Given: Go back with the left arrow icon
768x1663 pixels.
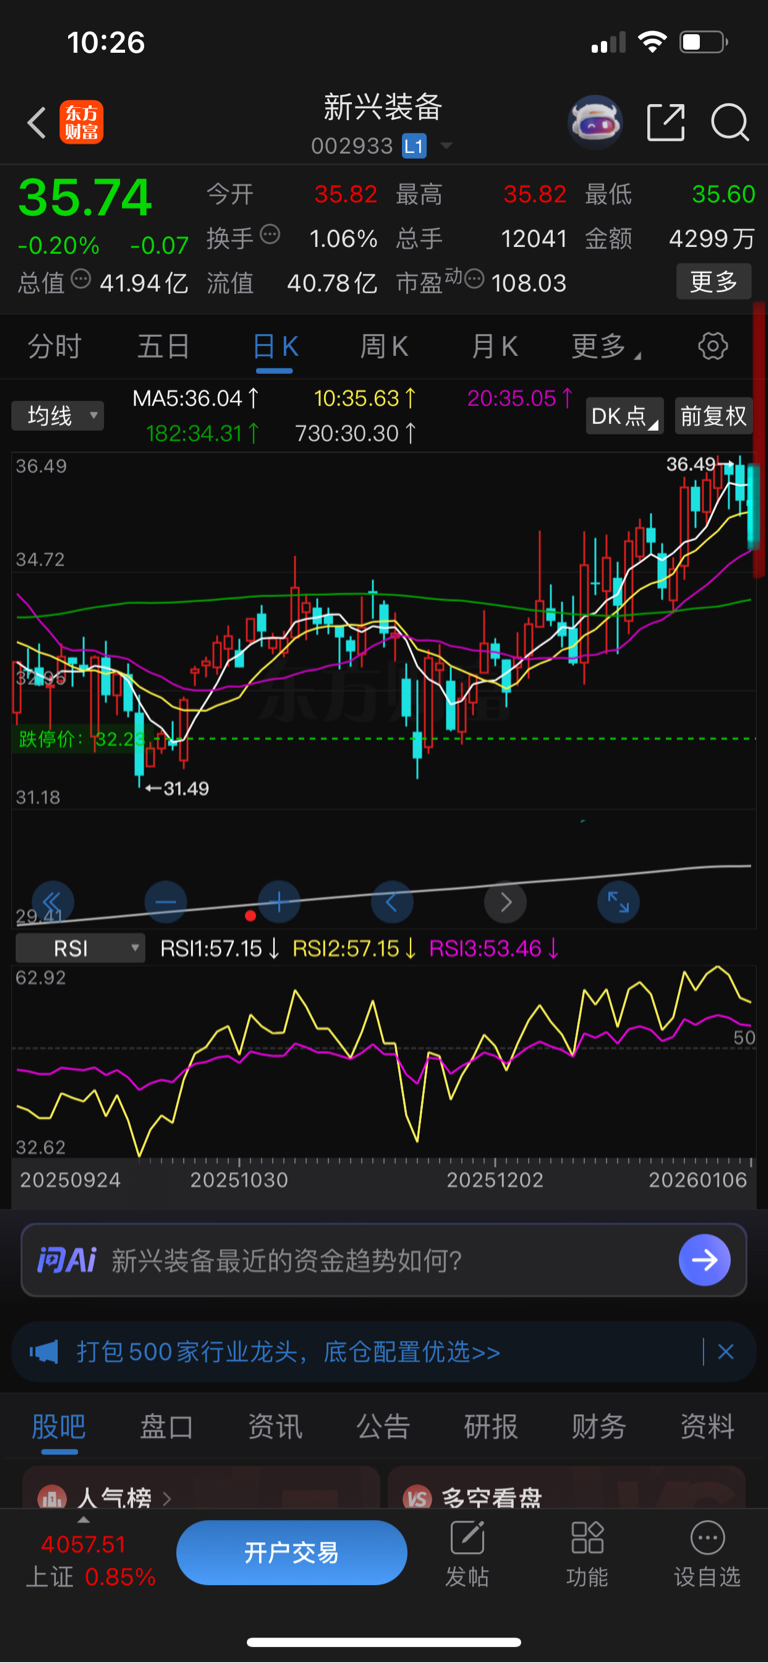Looking at the screenshot, I should tap(36, 123).
